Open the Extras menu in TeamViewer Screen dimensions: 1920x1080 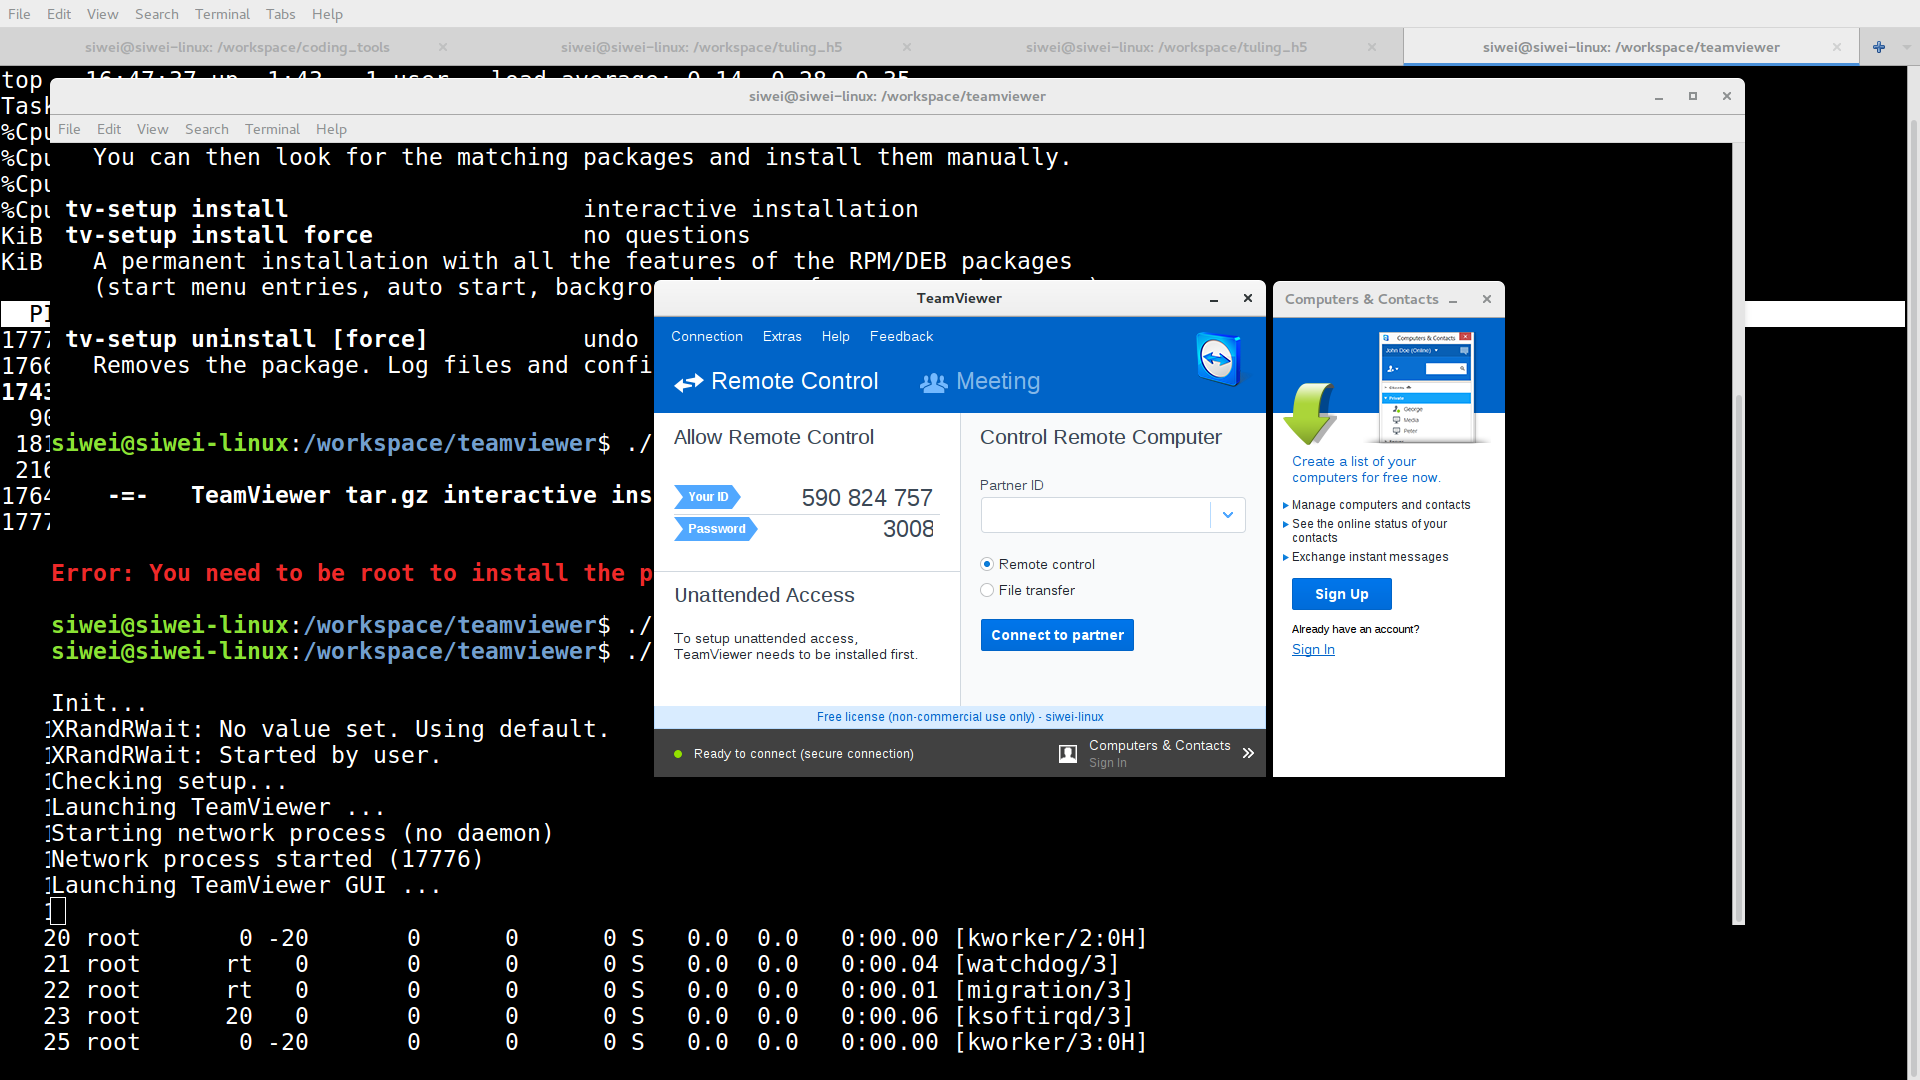tap(782, 337)
